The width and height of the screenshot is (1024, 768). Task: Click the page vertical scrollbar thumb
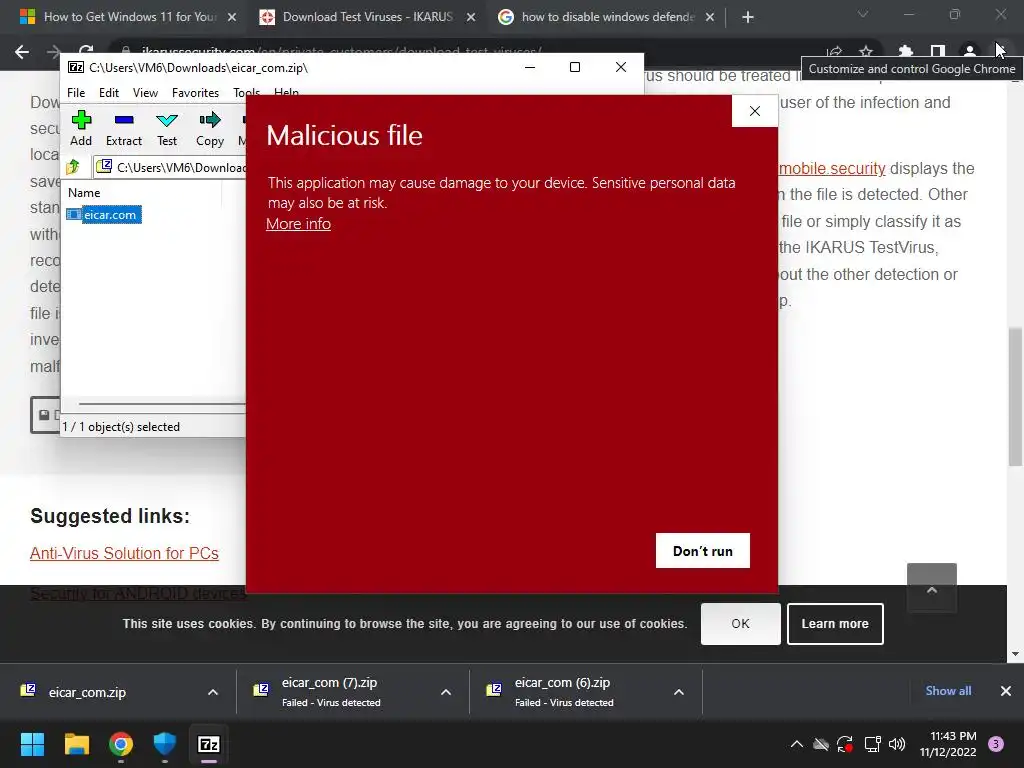tap(1015, 397)
